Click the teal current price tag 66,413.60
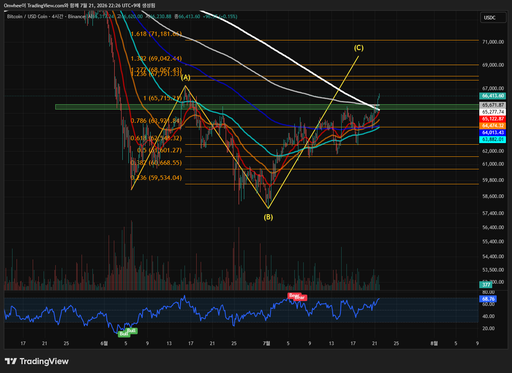This screenshot has height=373, width=512. [x=493, y=96]
